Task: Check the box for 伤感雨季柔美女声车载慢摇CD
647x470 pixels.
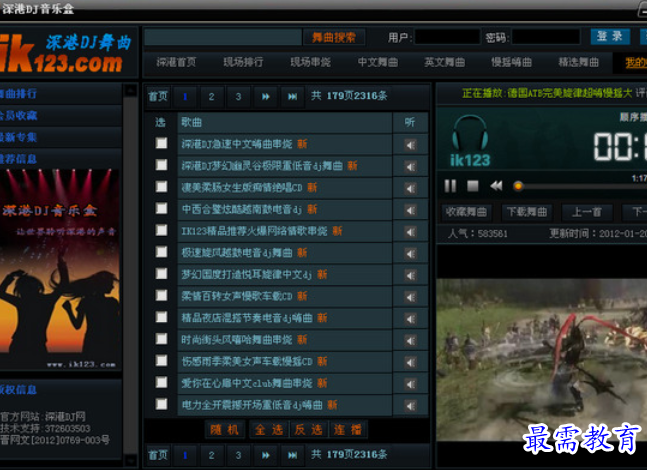Action: click(x=161, y=361)
